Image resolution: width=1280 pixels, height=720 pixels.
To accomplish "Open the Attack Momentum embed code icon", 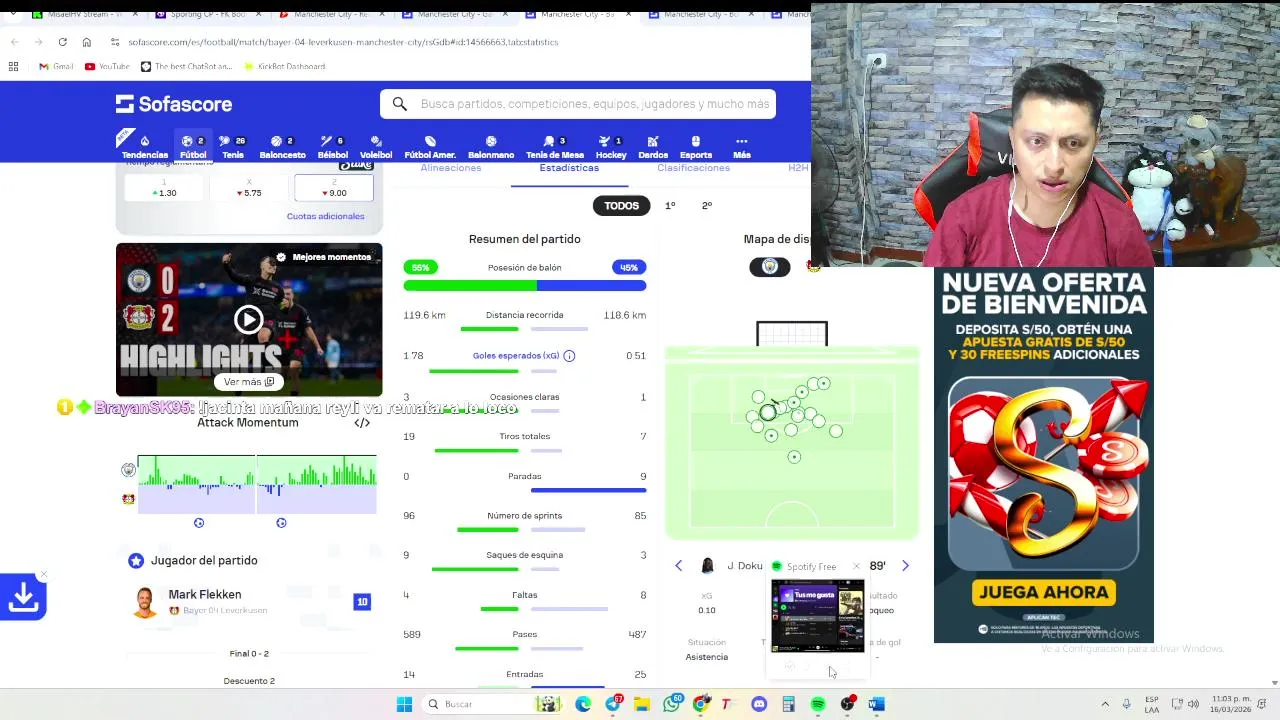I will 362,423.
